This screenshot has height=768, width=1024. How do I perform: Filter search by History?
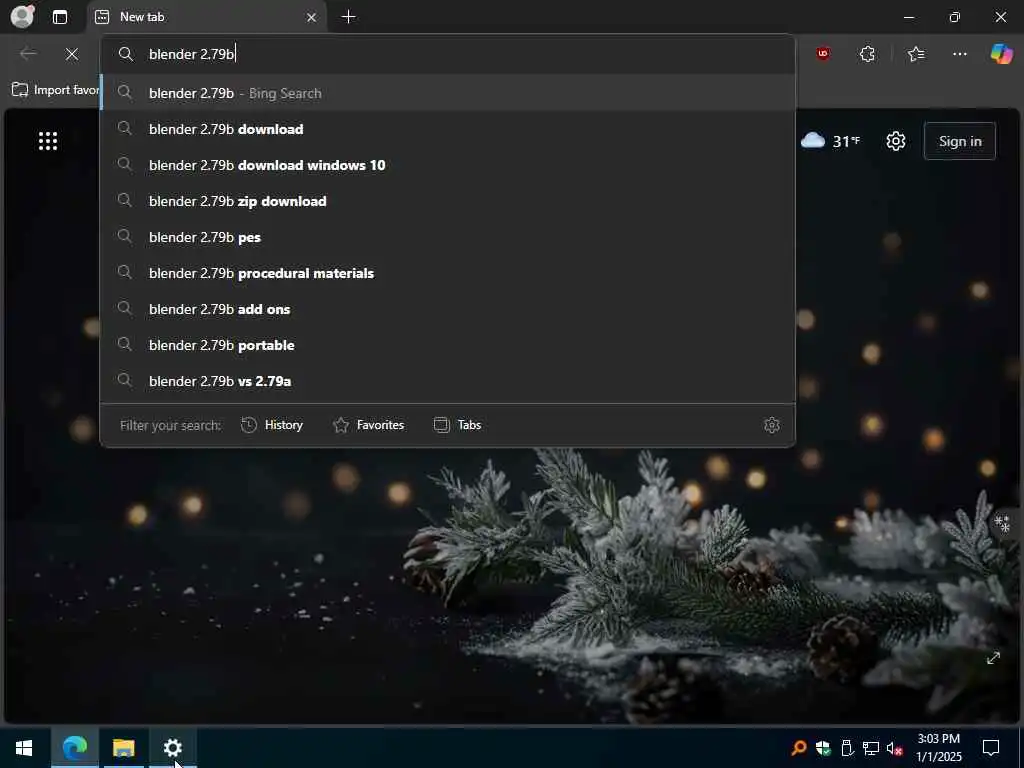[x=272, y=425]
